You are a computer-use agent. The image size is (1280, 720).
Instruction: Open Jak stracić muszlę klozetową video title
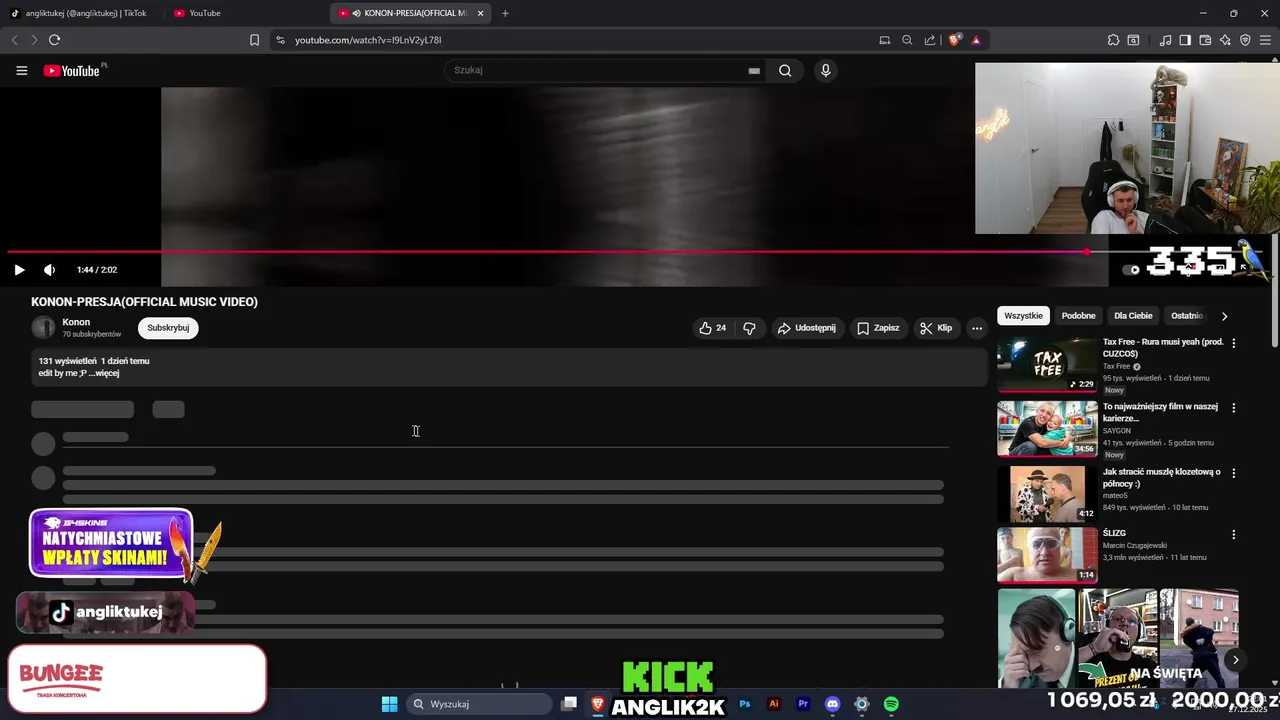[1161, 477]
